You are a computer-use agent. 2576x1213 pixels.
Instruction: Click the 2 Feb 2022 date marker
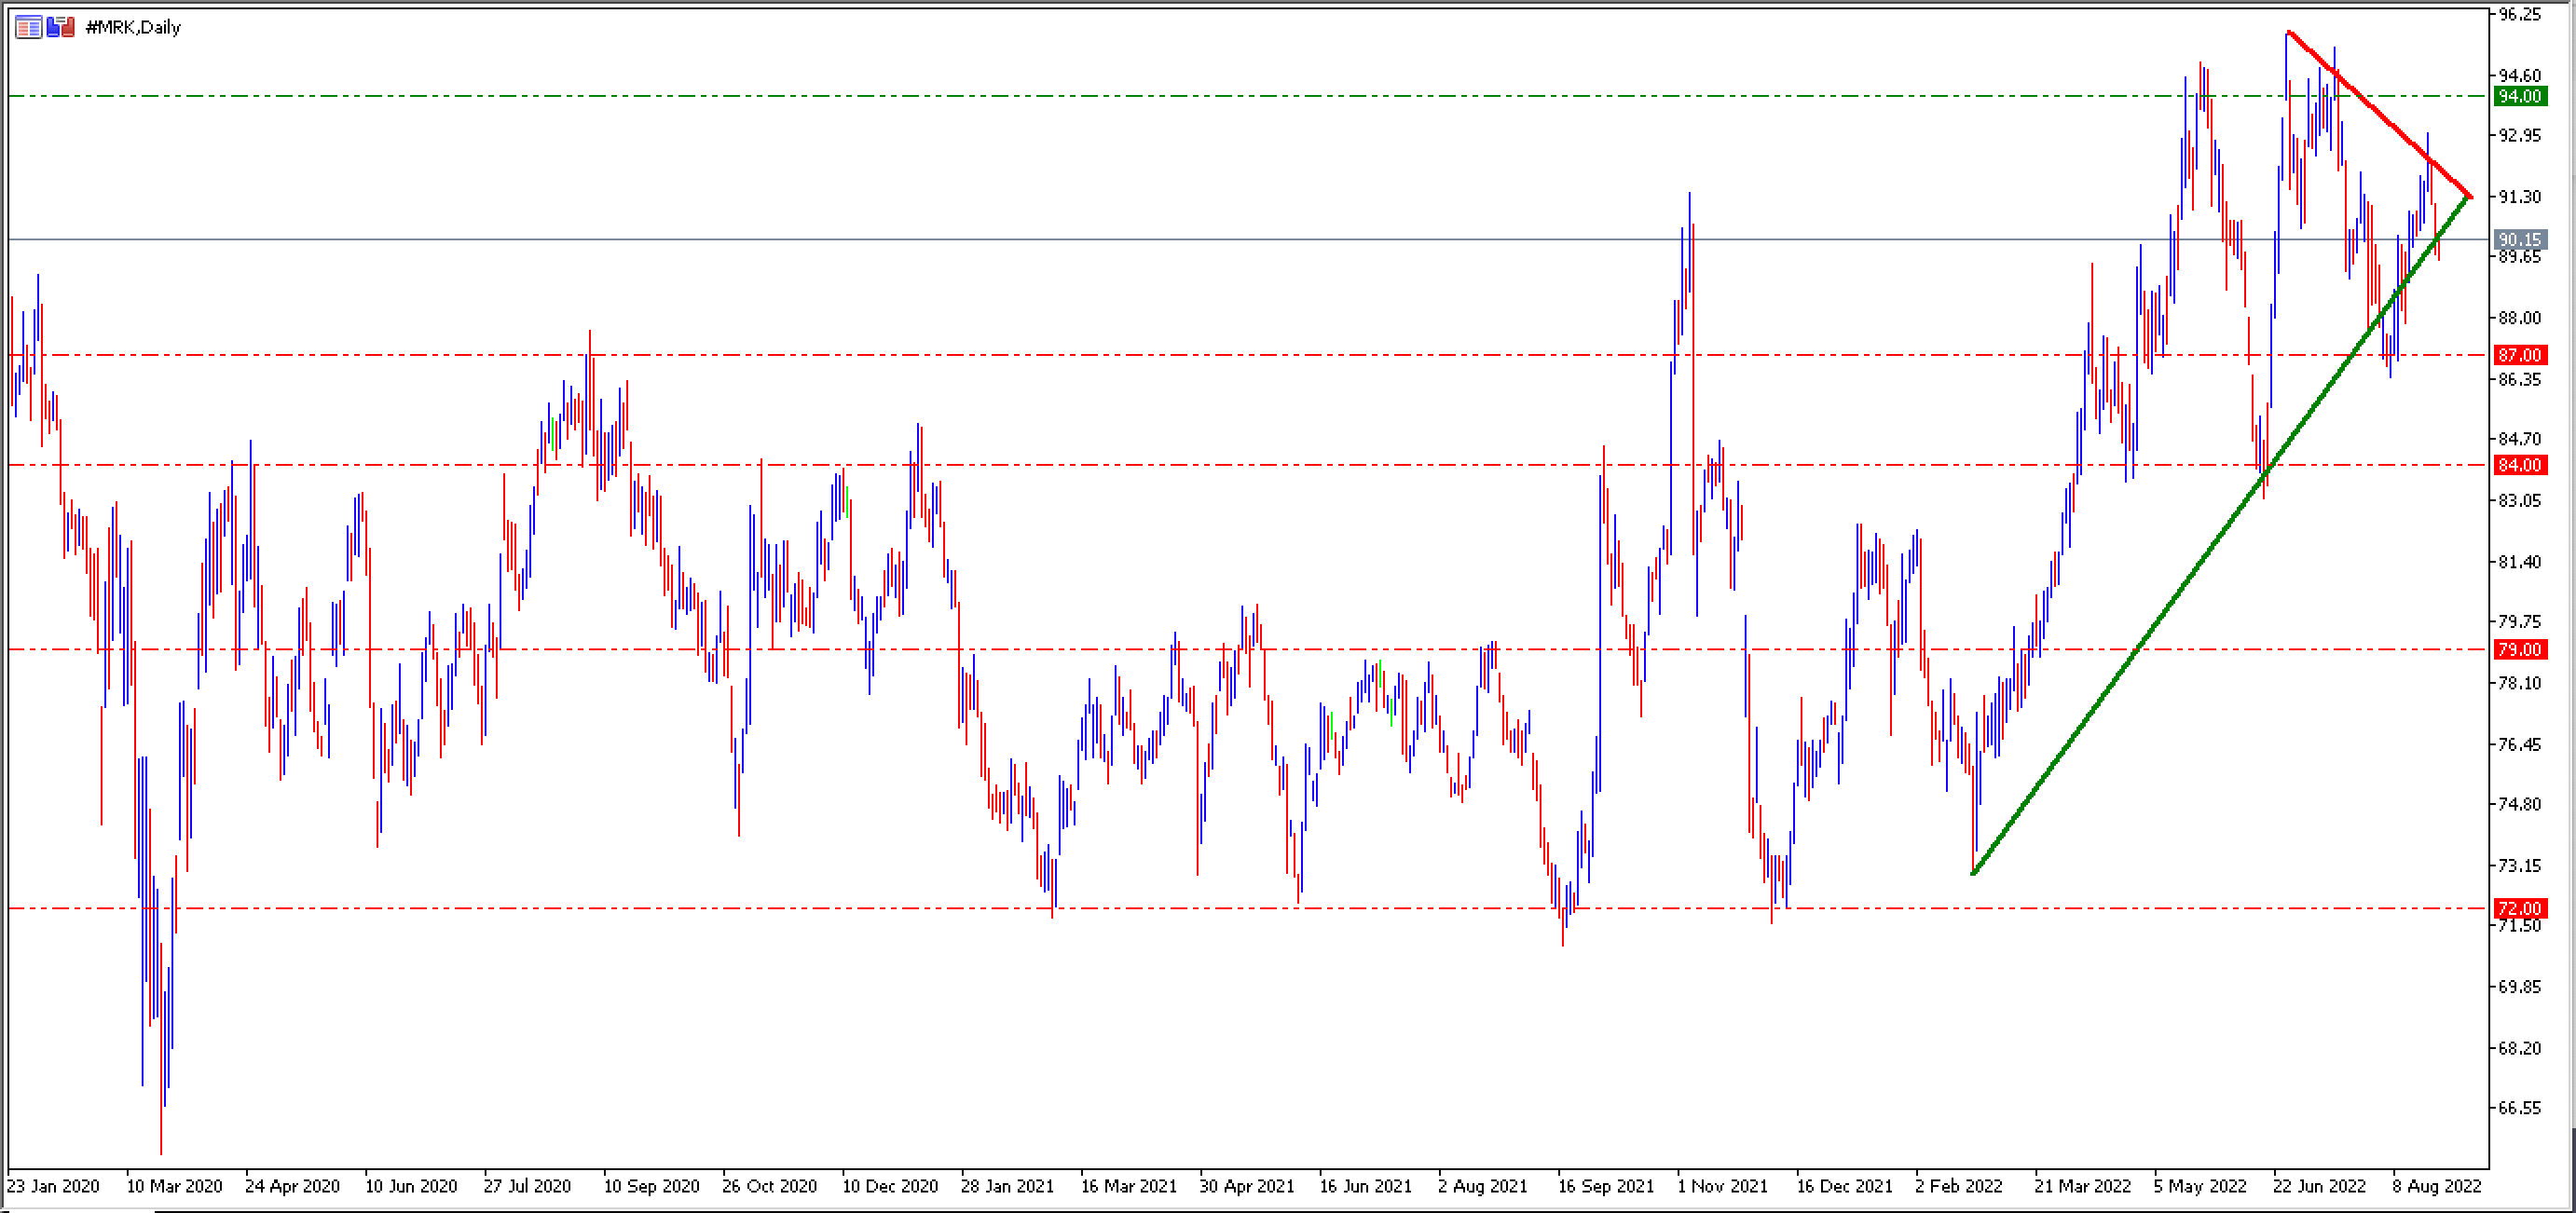(1959, 1186)
